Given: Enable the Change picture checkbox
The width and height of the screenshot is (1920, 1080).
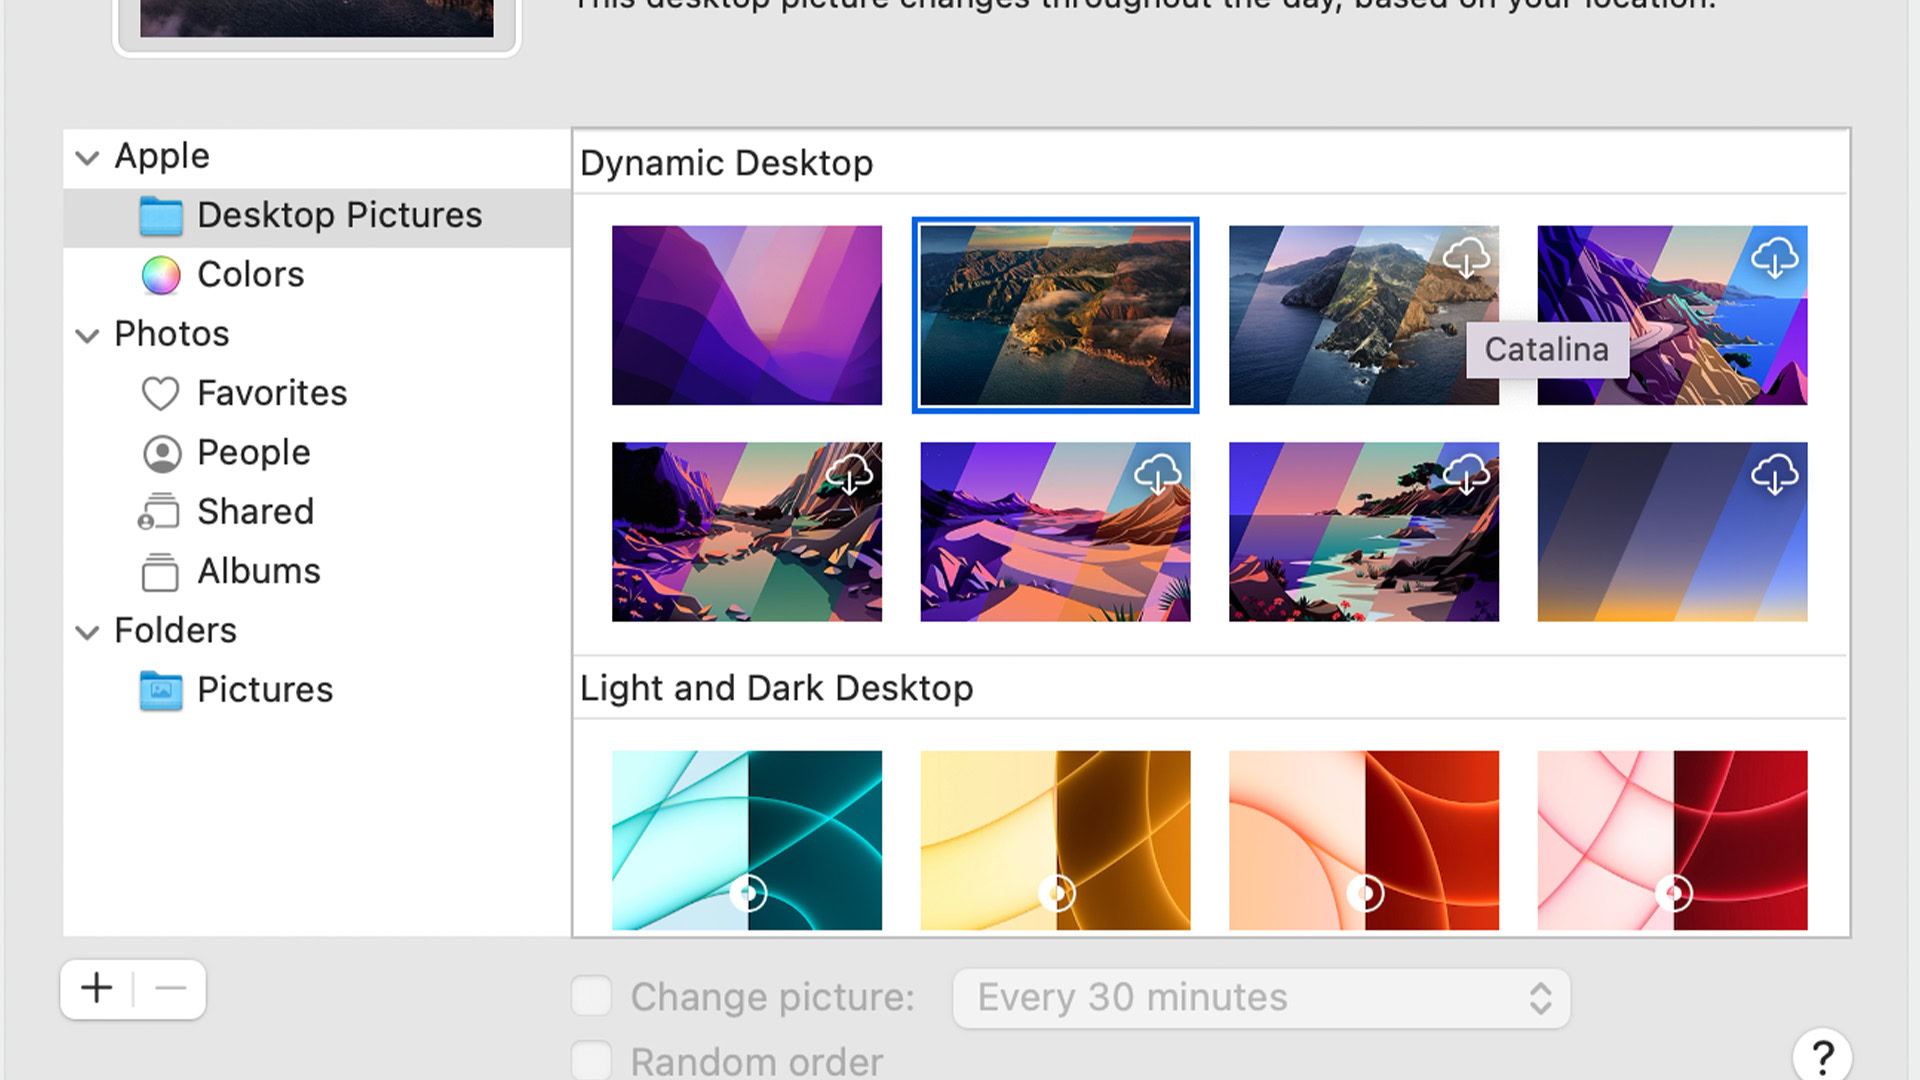Looking at the screenshot, I should click(x=591, y=997).
